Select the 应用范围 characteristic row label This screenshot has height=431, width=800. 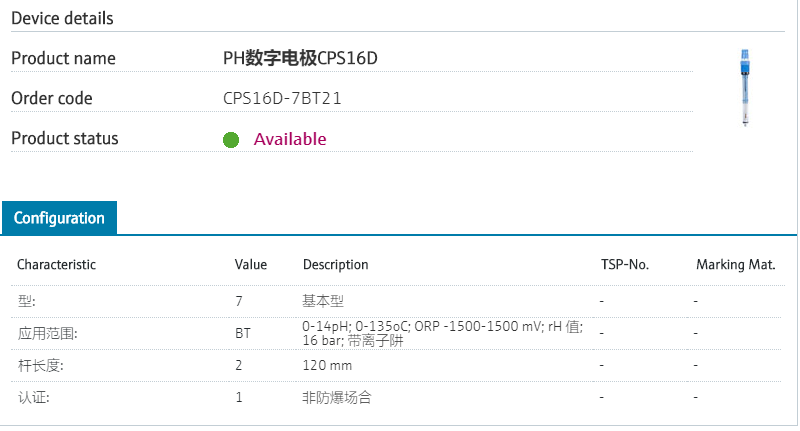pyautogui.click(x=47, y=333)
